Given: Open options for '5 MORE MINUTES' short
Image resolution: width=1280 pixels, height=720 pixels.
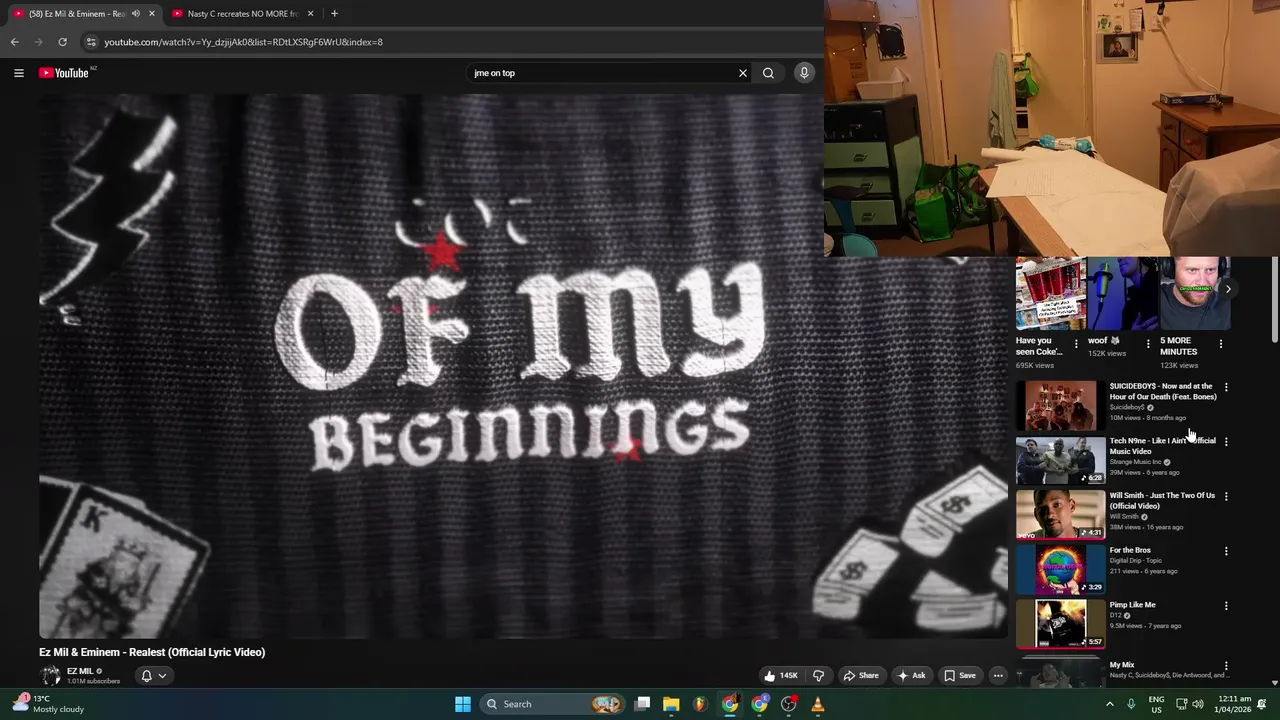Looking at the screenshot, I should tap(1220, 344).
